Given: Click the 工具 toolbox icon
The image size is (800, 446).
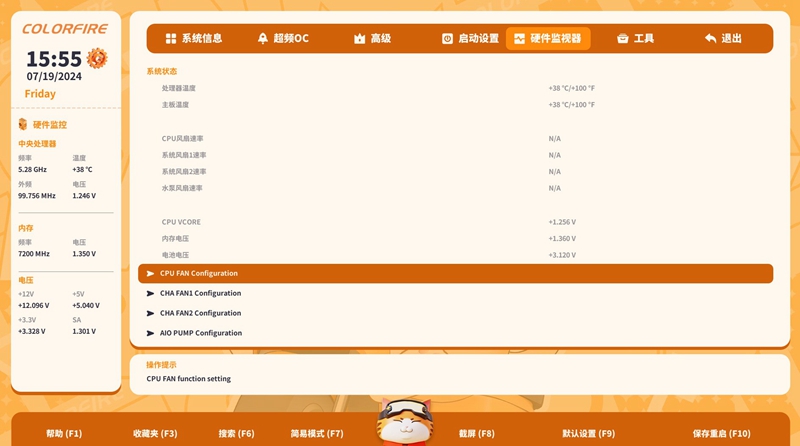Looking at the screenshot, I should pyautogui.click(x=623, y=39).
